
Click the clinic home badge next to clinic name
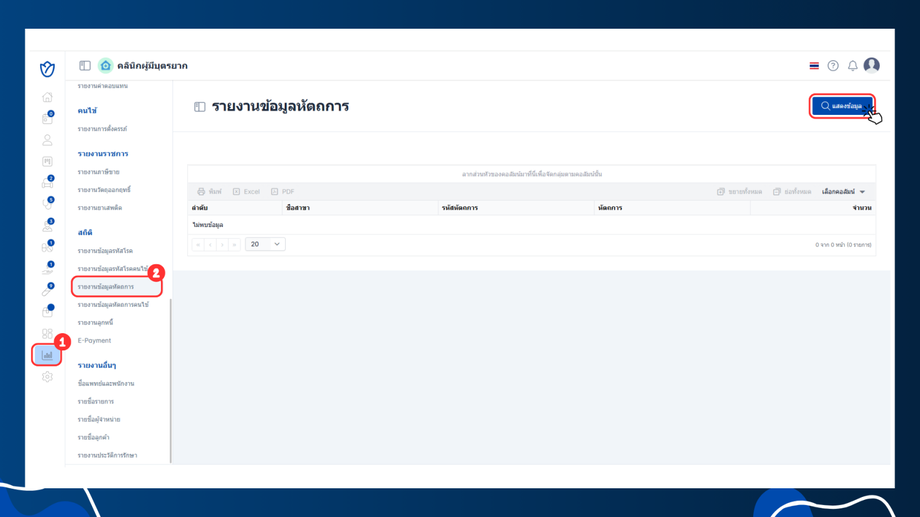pos(106,66)
